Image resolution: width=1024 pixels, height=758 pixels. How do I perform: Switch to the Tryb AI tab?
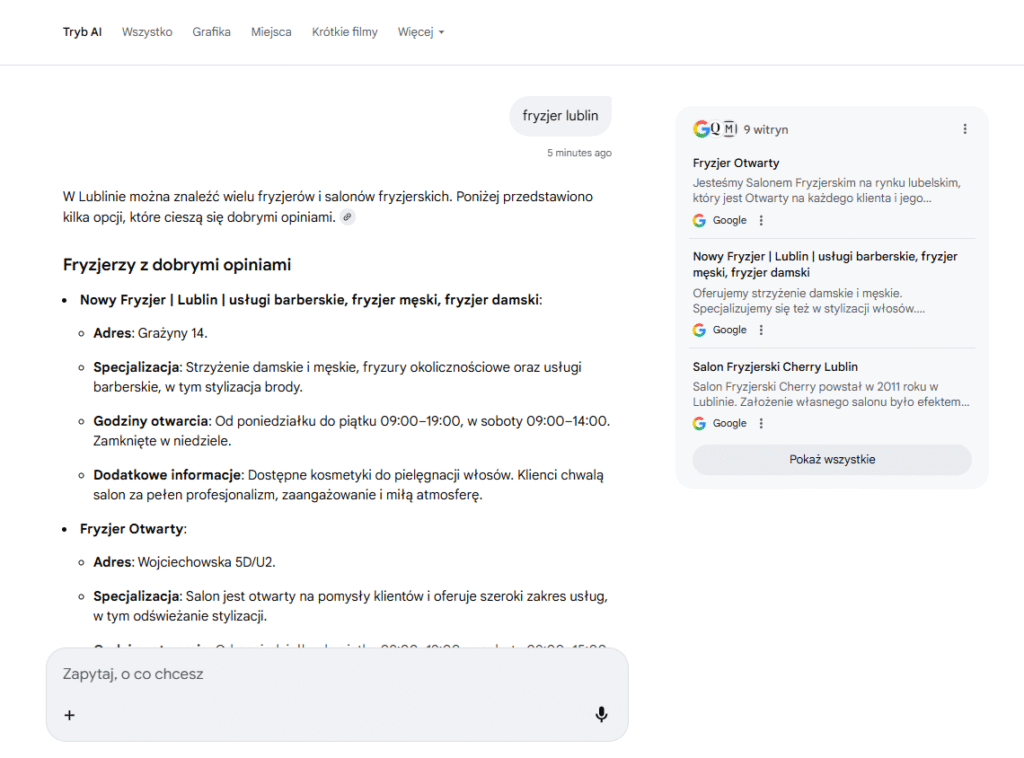pos(82,32)
